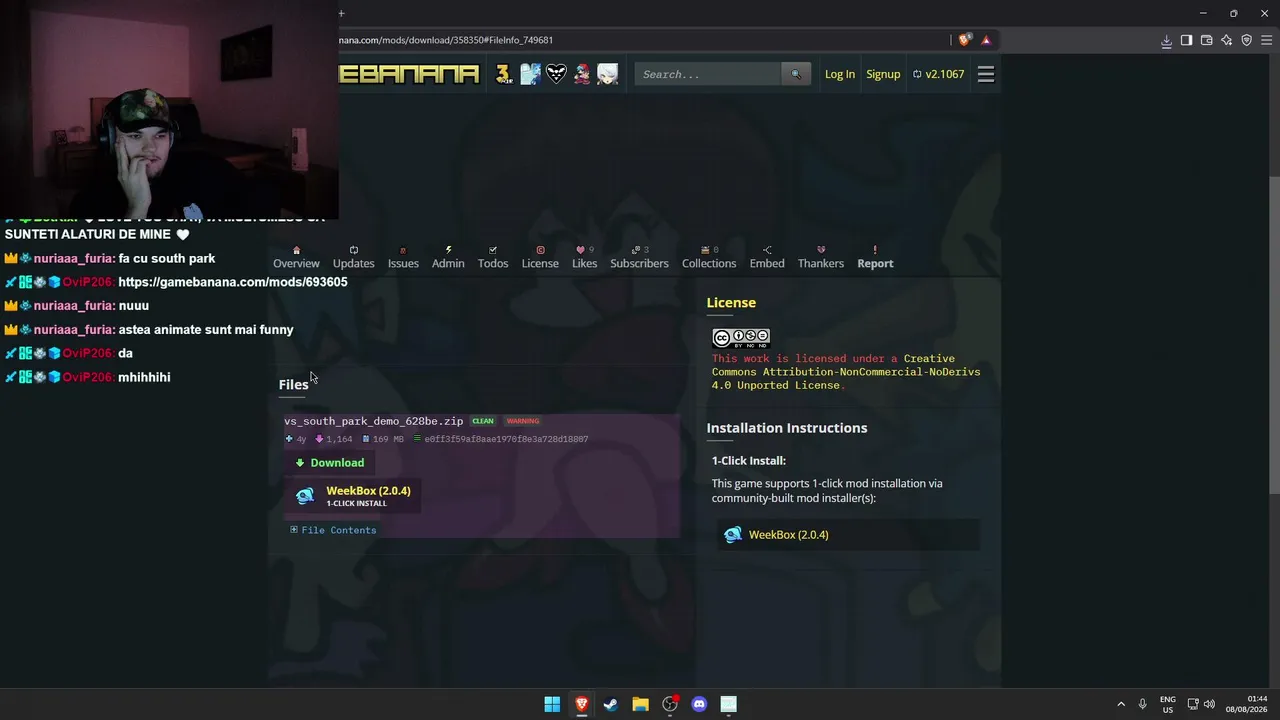Click the 1,164 downloads count
Screen dimensions: 1280x720
pos(334,439)
